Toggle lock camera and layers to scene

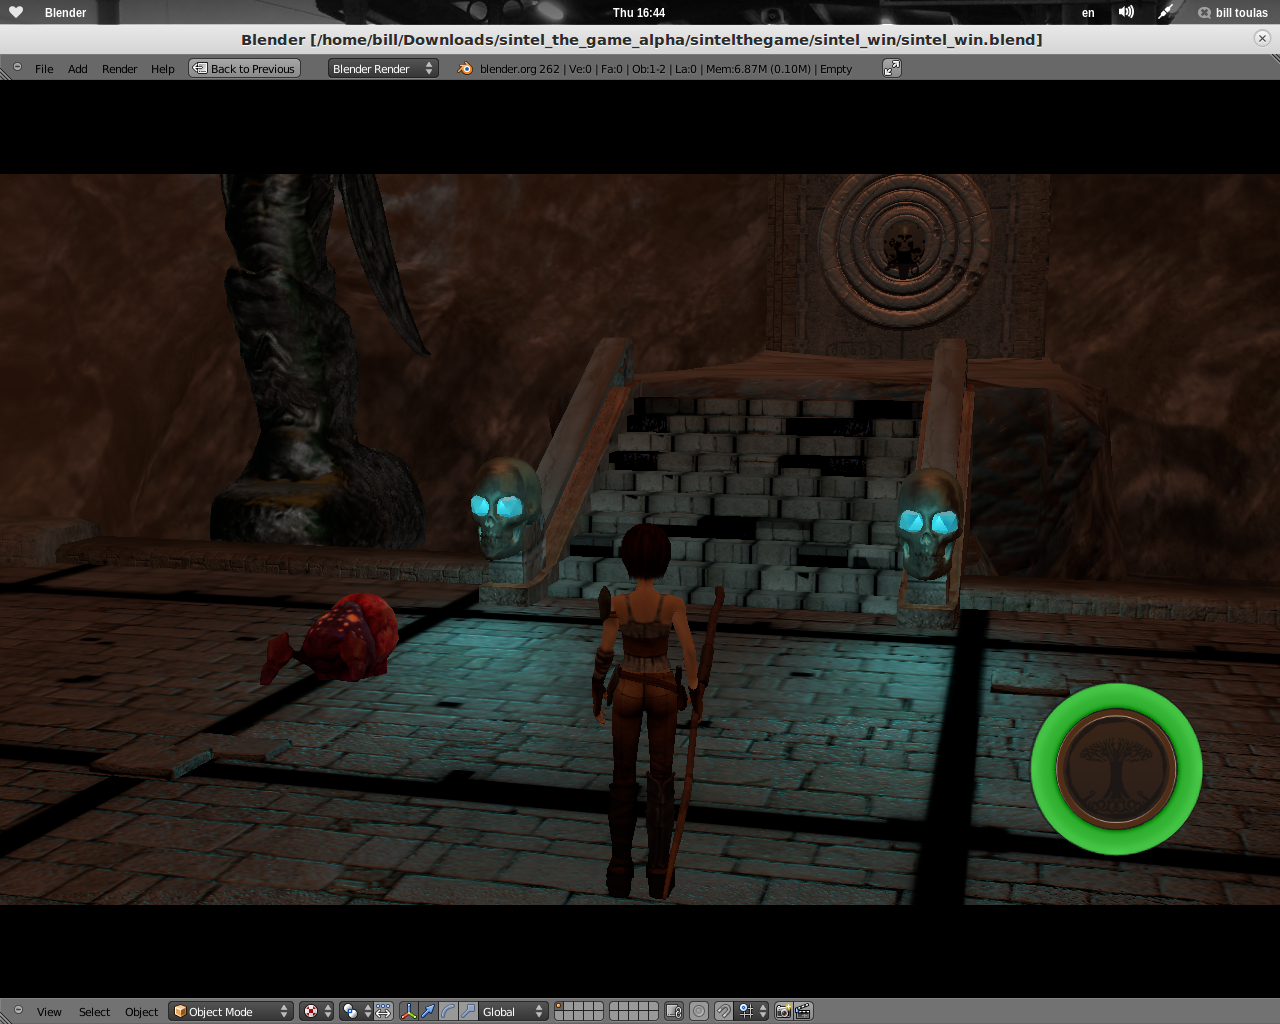click(674, 1012)
